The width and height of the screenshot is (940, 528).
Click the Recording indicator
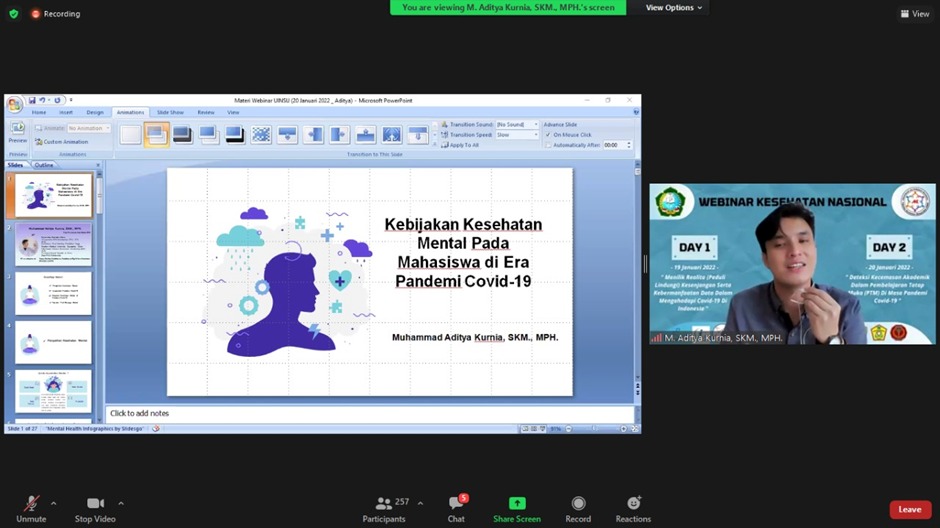[56, 14]
